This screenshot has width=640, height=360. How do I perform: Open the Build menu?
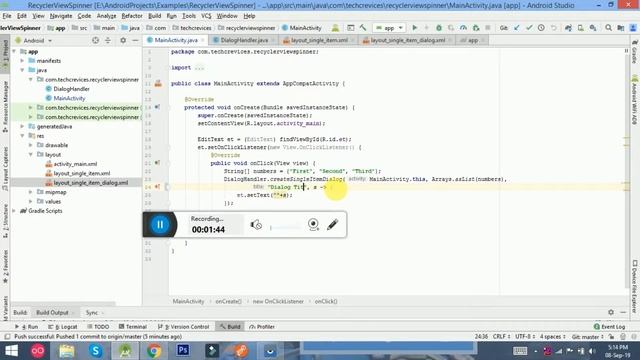tap(154, 16)
